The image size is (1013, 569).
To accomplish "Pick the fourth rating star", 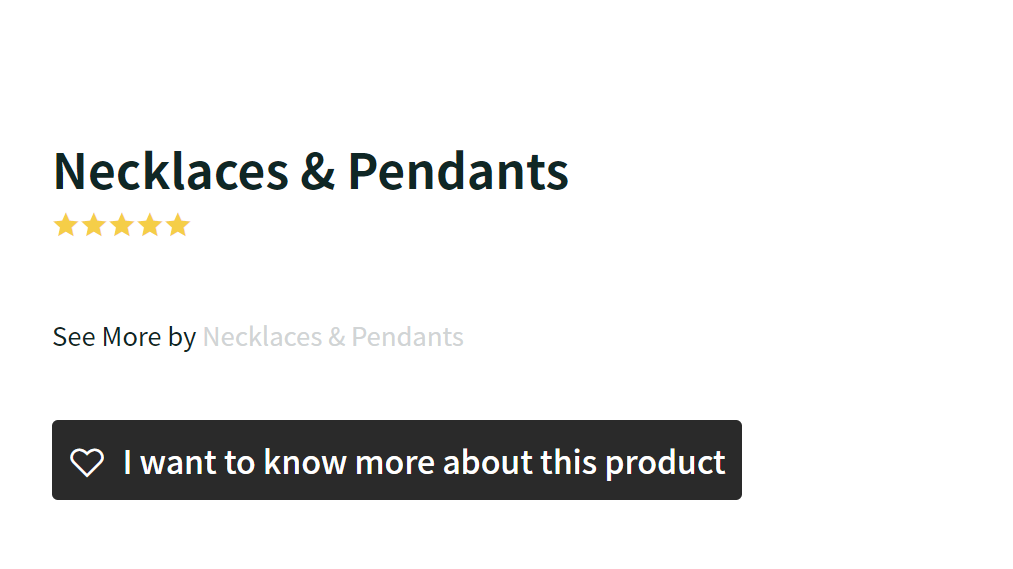I will tap(150, 225).
